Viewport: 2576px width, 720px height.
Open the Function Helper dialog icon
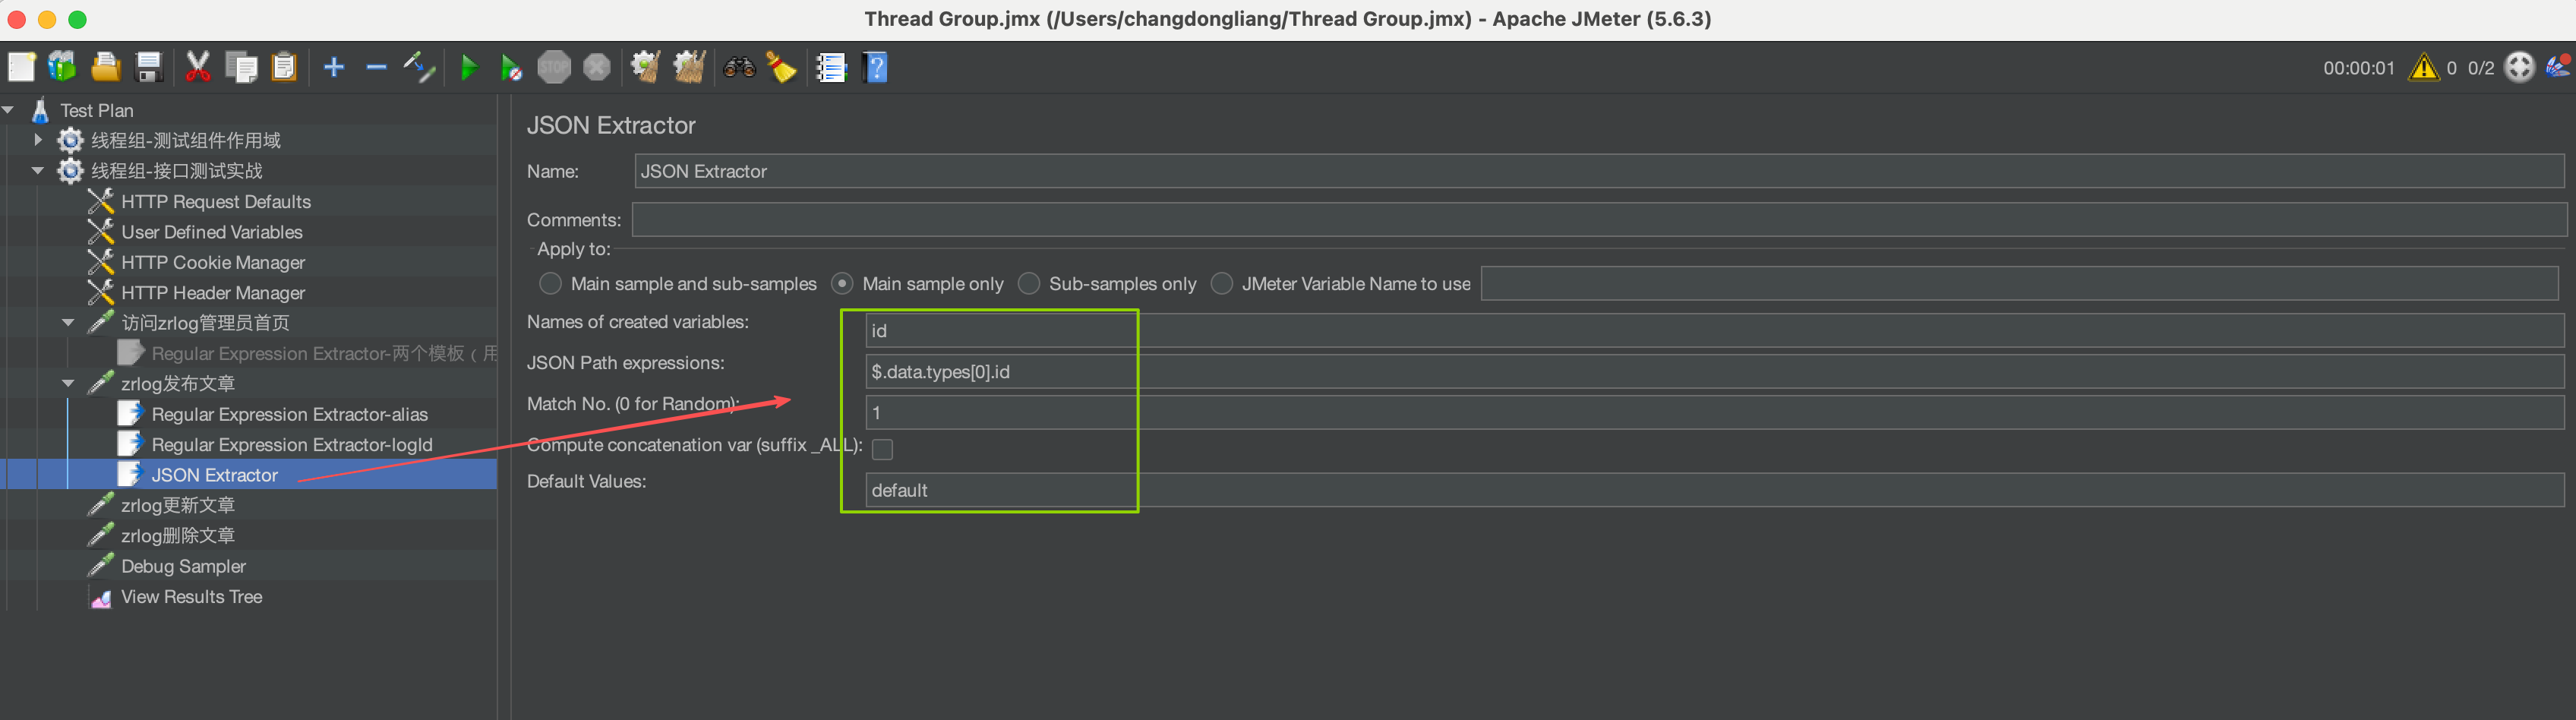831,68
